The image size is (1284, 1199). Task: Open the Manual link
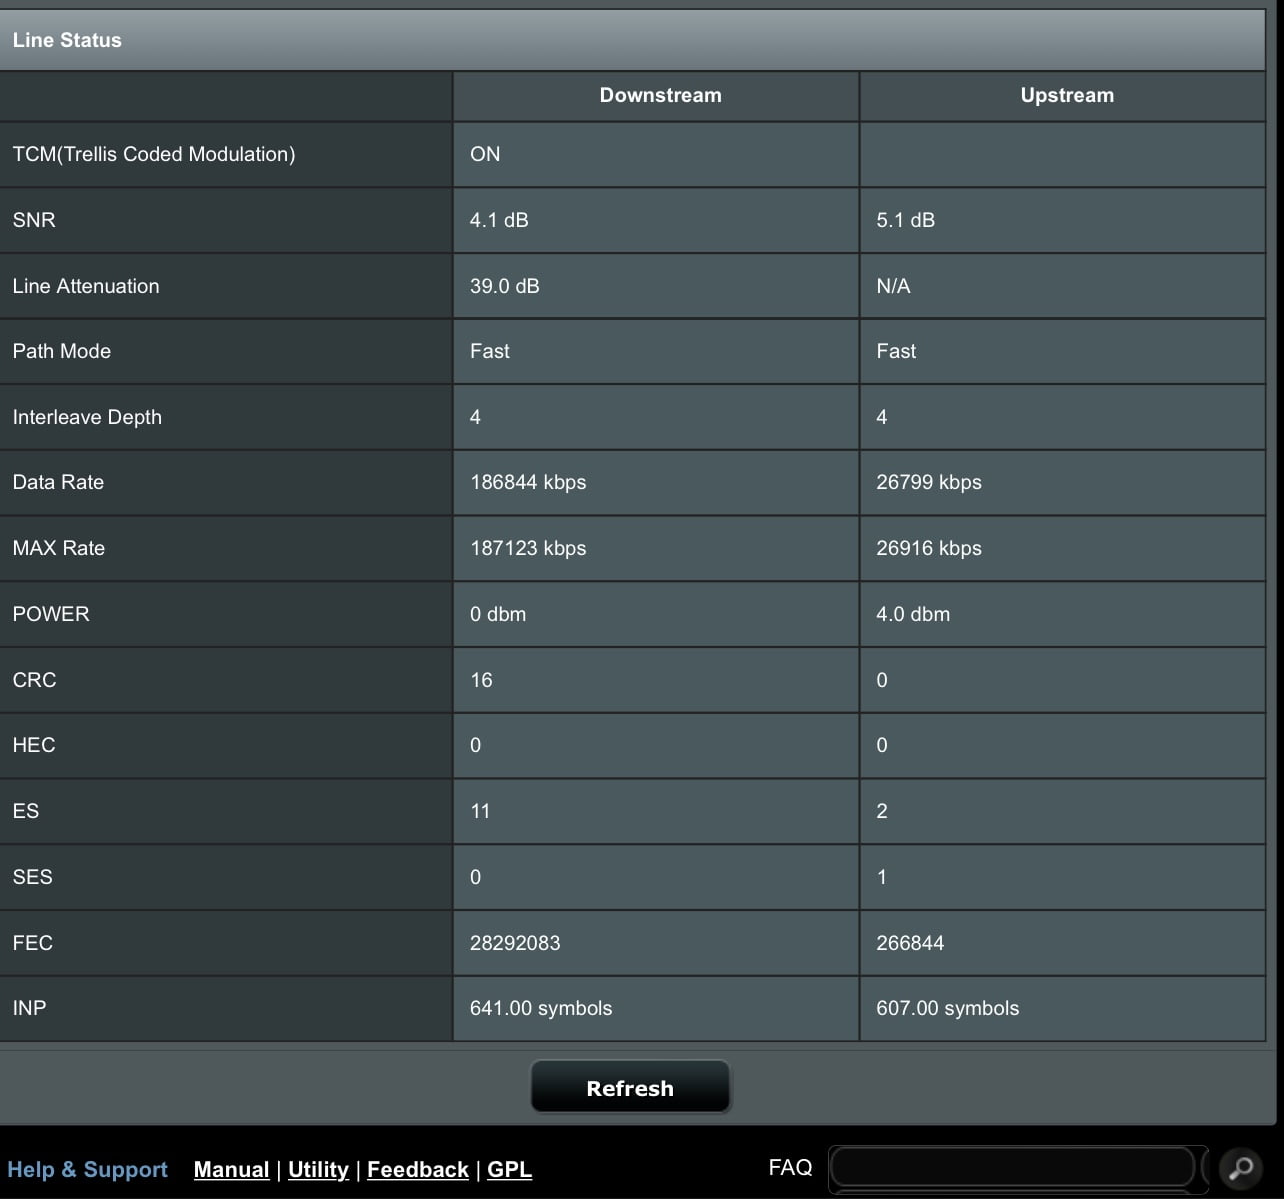point(231,1169)
